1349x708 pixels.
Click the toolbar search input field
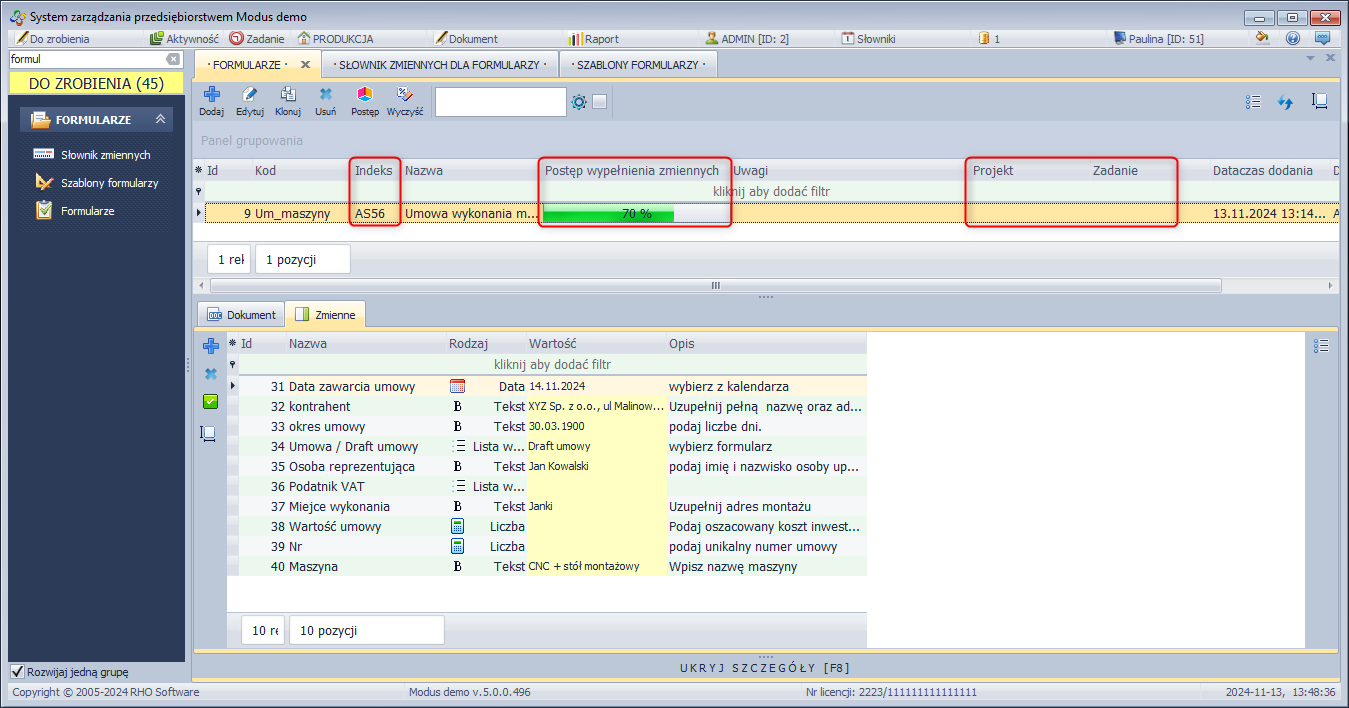point(500,102)
